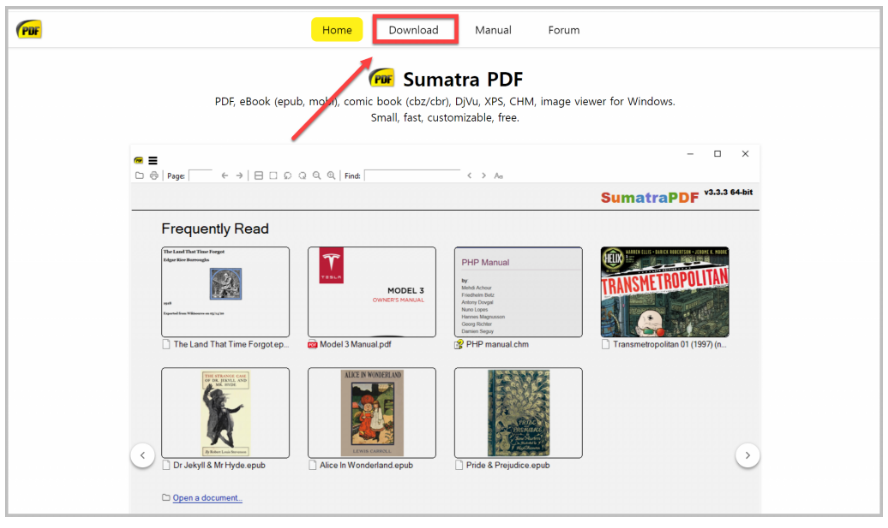
Task: Click the SumatraPDF colorful logo text
Action: 650,197
